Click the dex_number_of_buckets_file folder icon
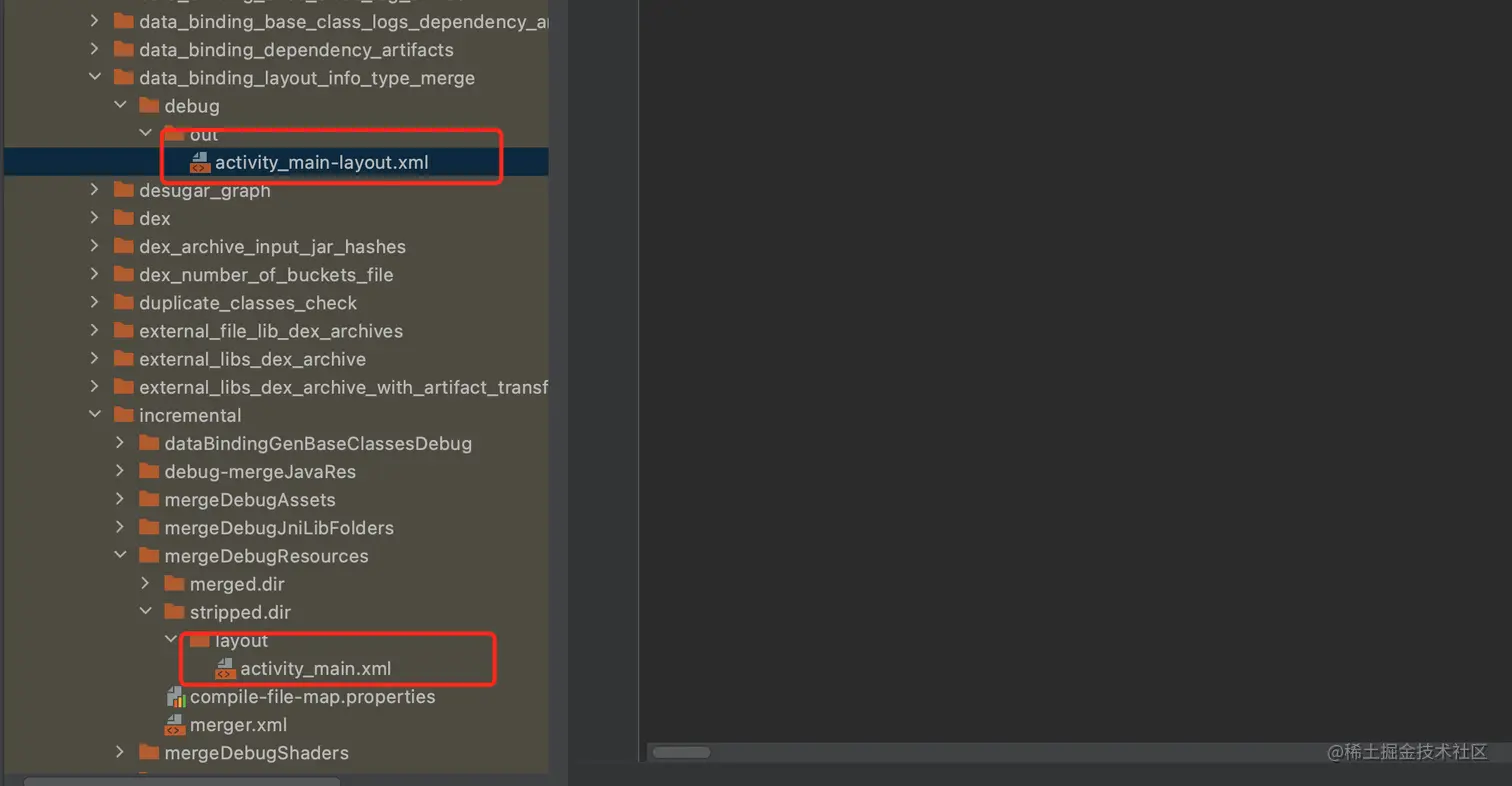Screen dimensions: 1512x786 [124, 274]
